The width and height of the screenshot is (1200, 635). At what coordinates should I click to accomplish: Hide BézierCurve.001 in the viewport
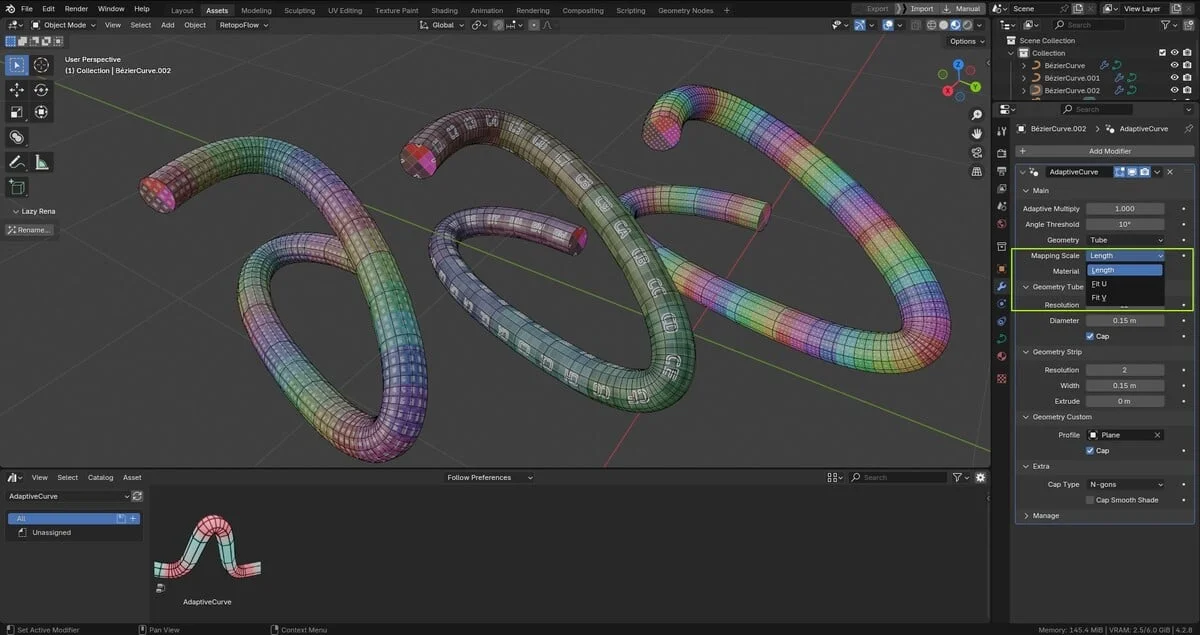click(1175, 77)
